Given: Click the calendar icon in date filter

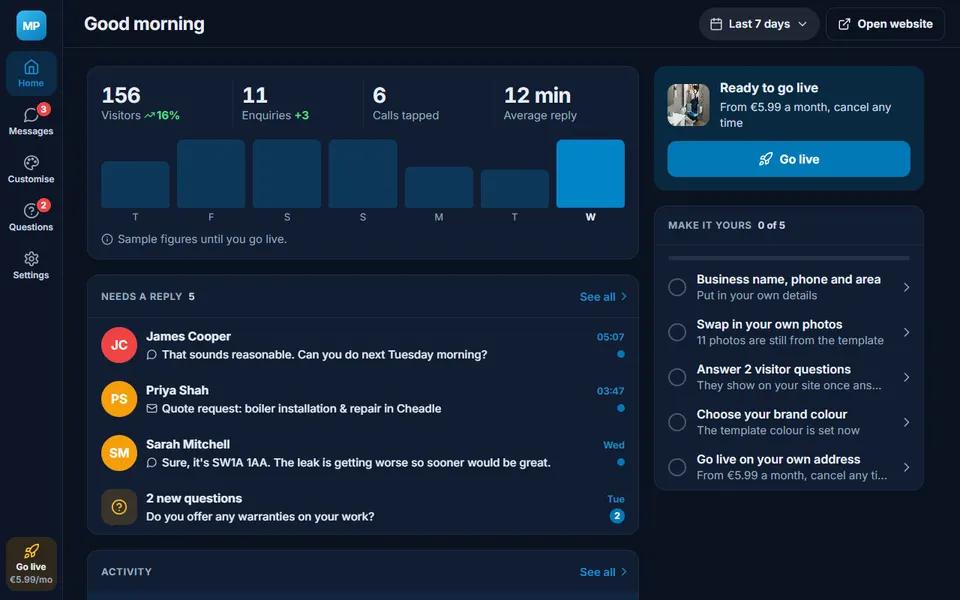Looking at the screenshot, I should tap(716, 24).
